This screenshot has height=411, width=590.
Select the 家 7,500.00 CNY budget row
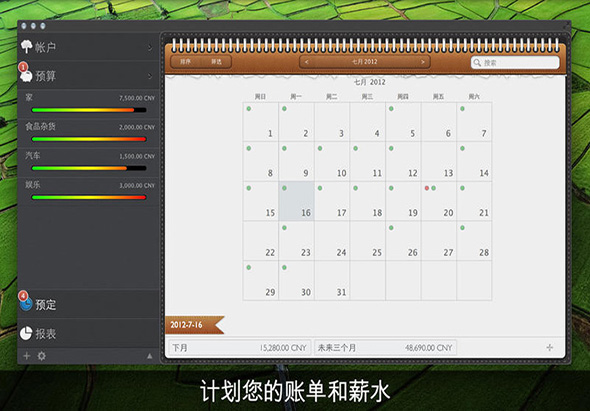pyautogui.click(x=88, y=104)
